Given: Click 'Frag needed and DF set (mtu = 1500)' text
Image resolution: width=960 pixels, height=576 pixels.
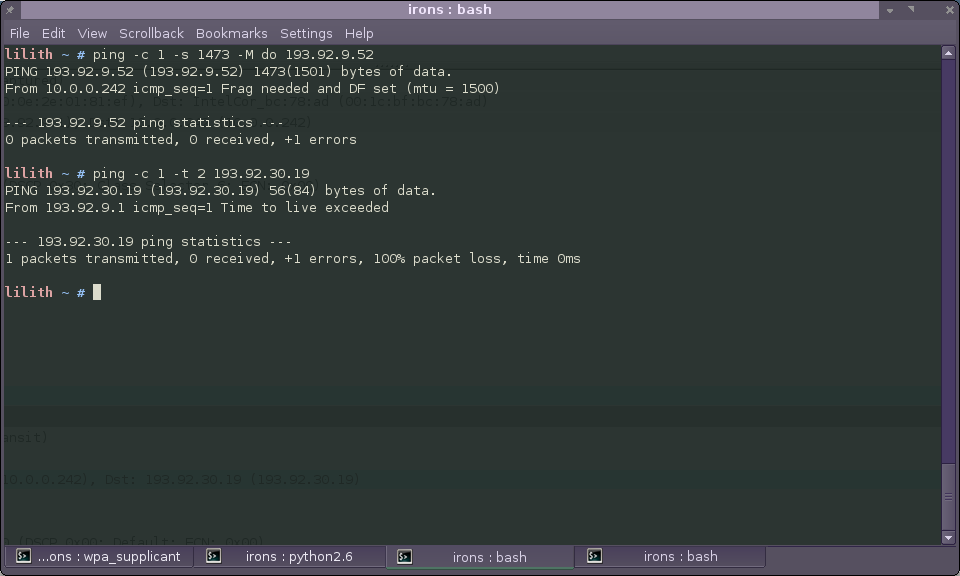Looking at the screenshot, I should [360, 89].
